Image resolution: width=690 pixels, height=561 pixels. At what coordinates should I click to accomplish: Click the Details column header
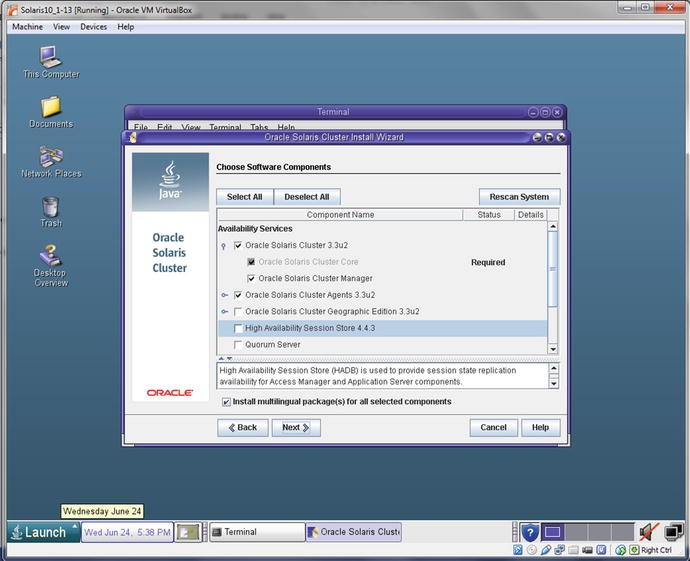[x=531, y=215]
